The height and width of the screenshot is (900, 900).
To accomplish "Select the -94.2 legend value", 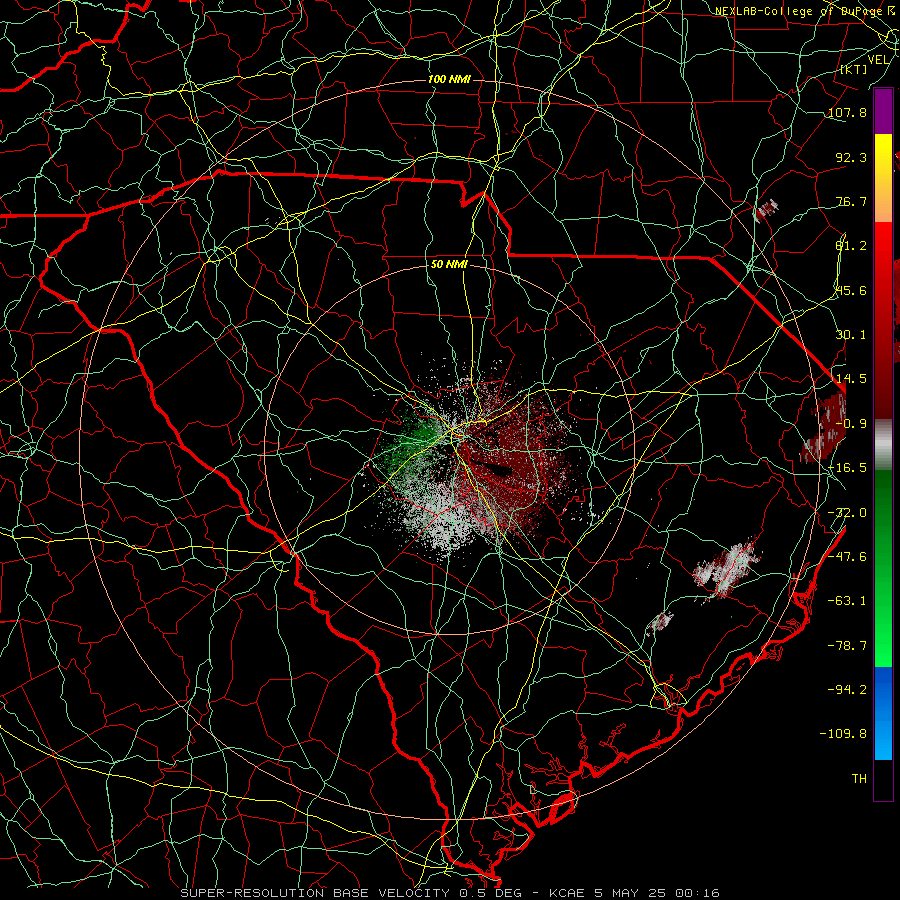I will coord(847,690).
